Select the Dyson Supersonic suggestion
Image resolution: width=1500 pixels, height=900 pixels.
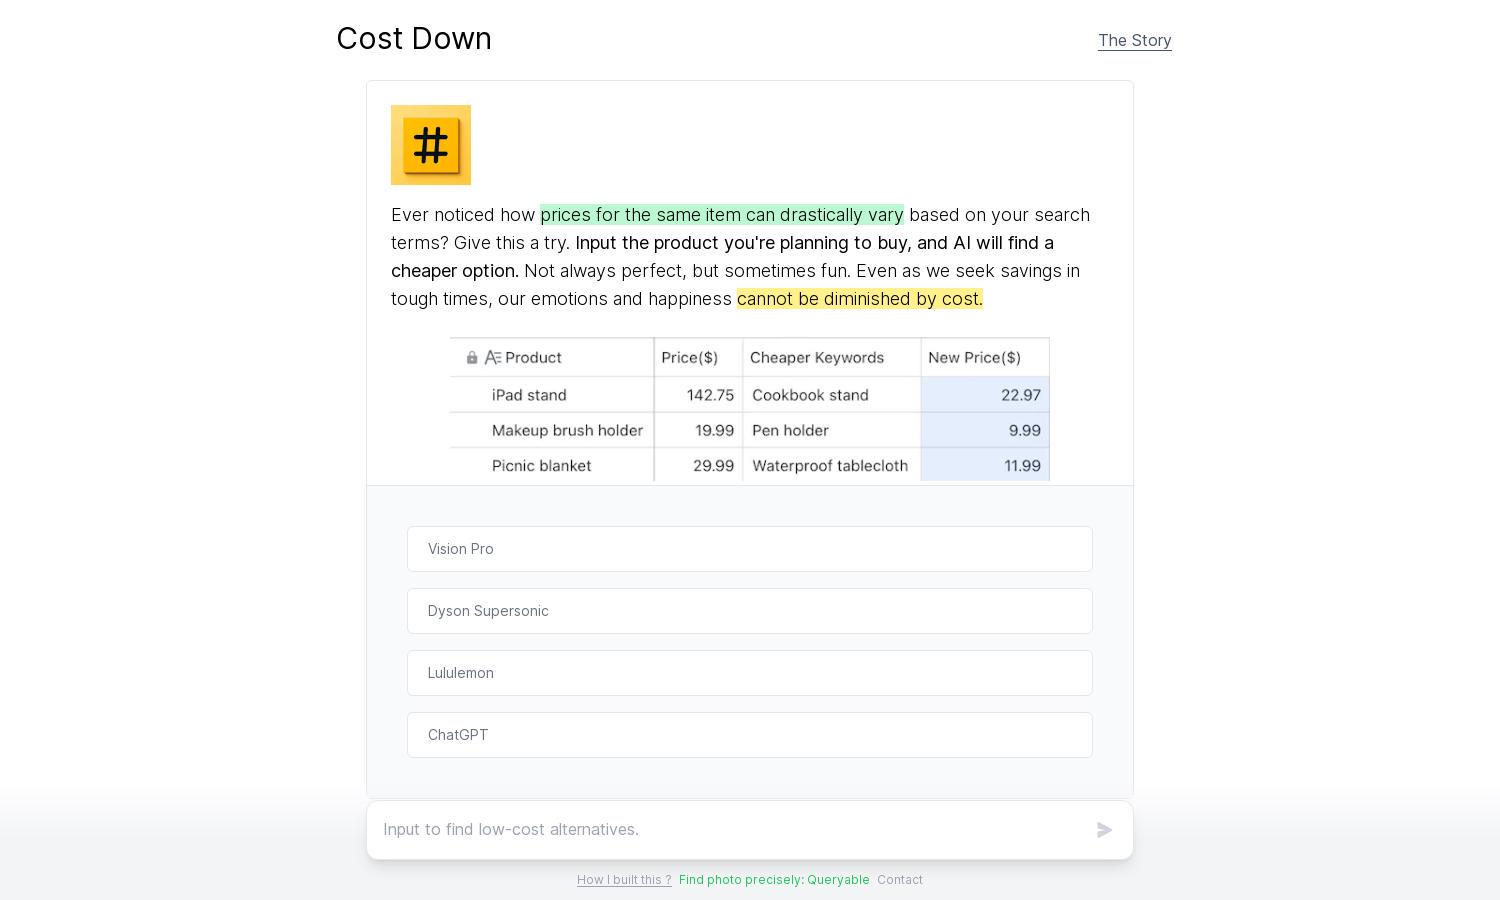click(750, 611)
